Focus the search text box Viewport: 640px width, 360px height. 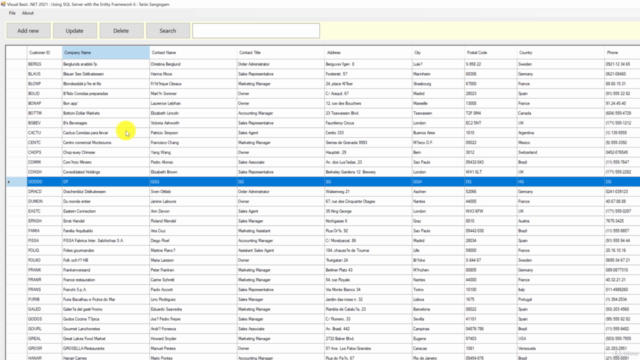pyautogui.click(x=256, y=31)
